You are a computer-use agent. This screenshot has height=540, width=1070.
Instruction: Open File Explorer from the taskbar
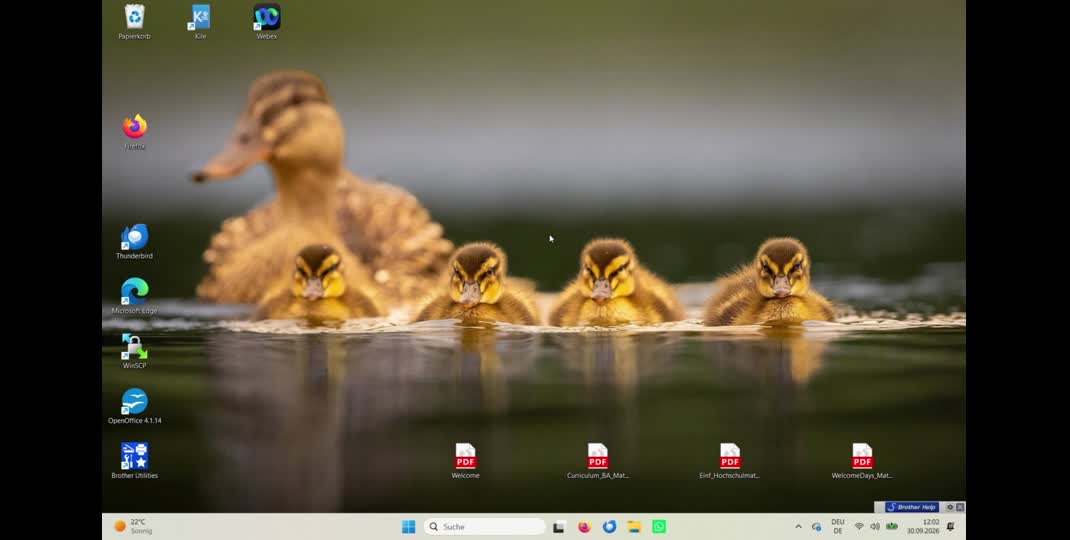(x=634, y=526)
